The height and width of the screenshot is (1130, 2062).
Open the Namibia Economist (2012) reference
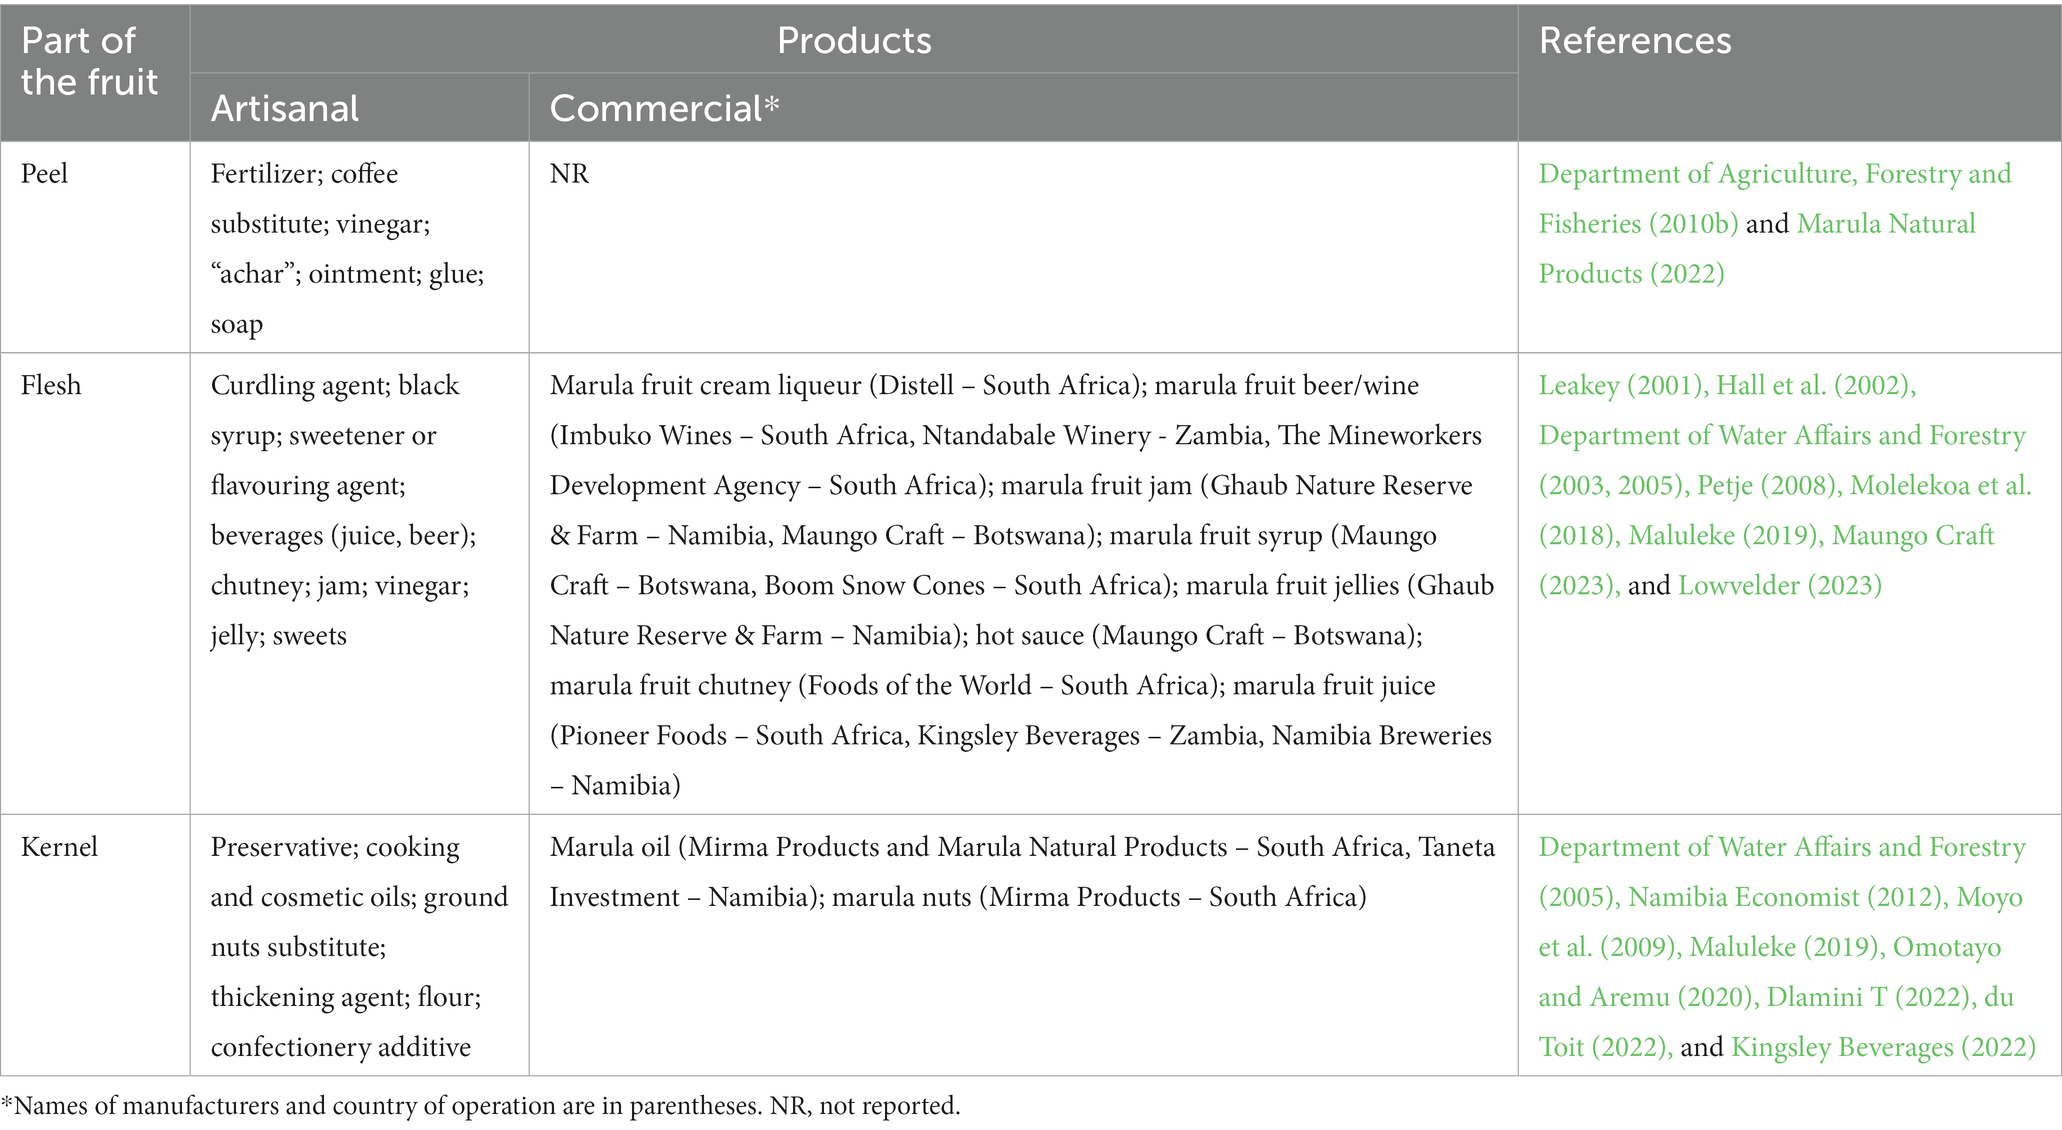(x=1787, y=898)
